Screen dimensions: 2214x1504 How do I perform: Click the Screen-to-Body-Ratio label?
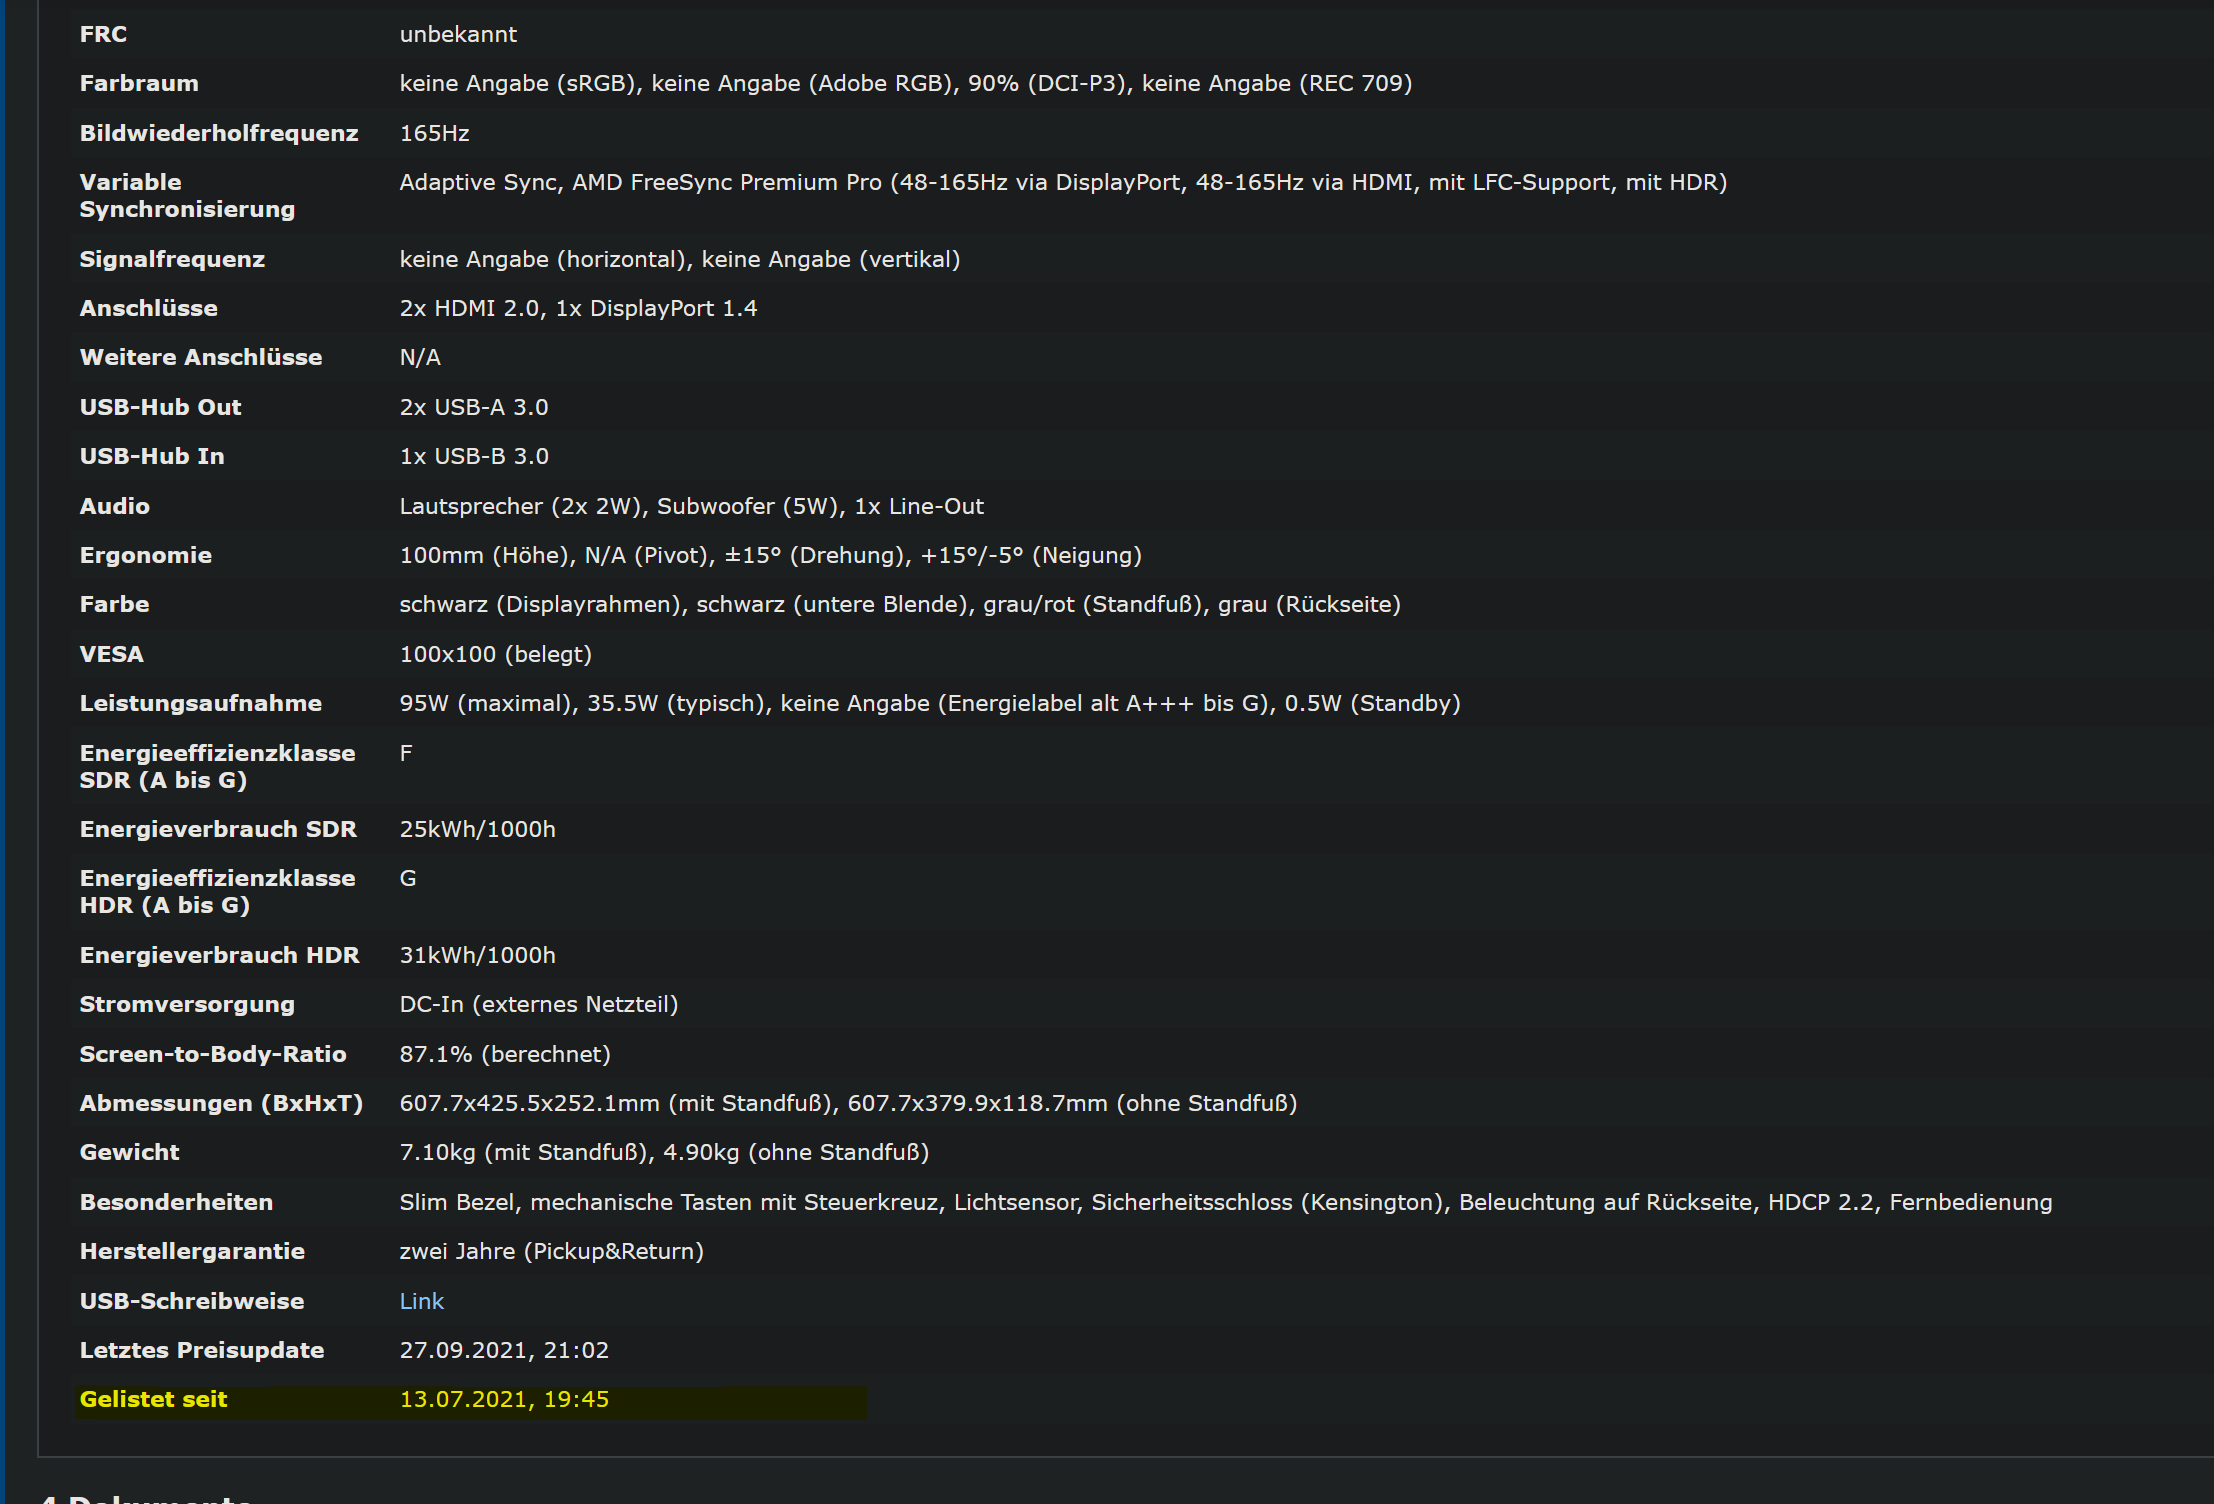[213, 1054]
